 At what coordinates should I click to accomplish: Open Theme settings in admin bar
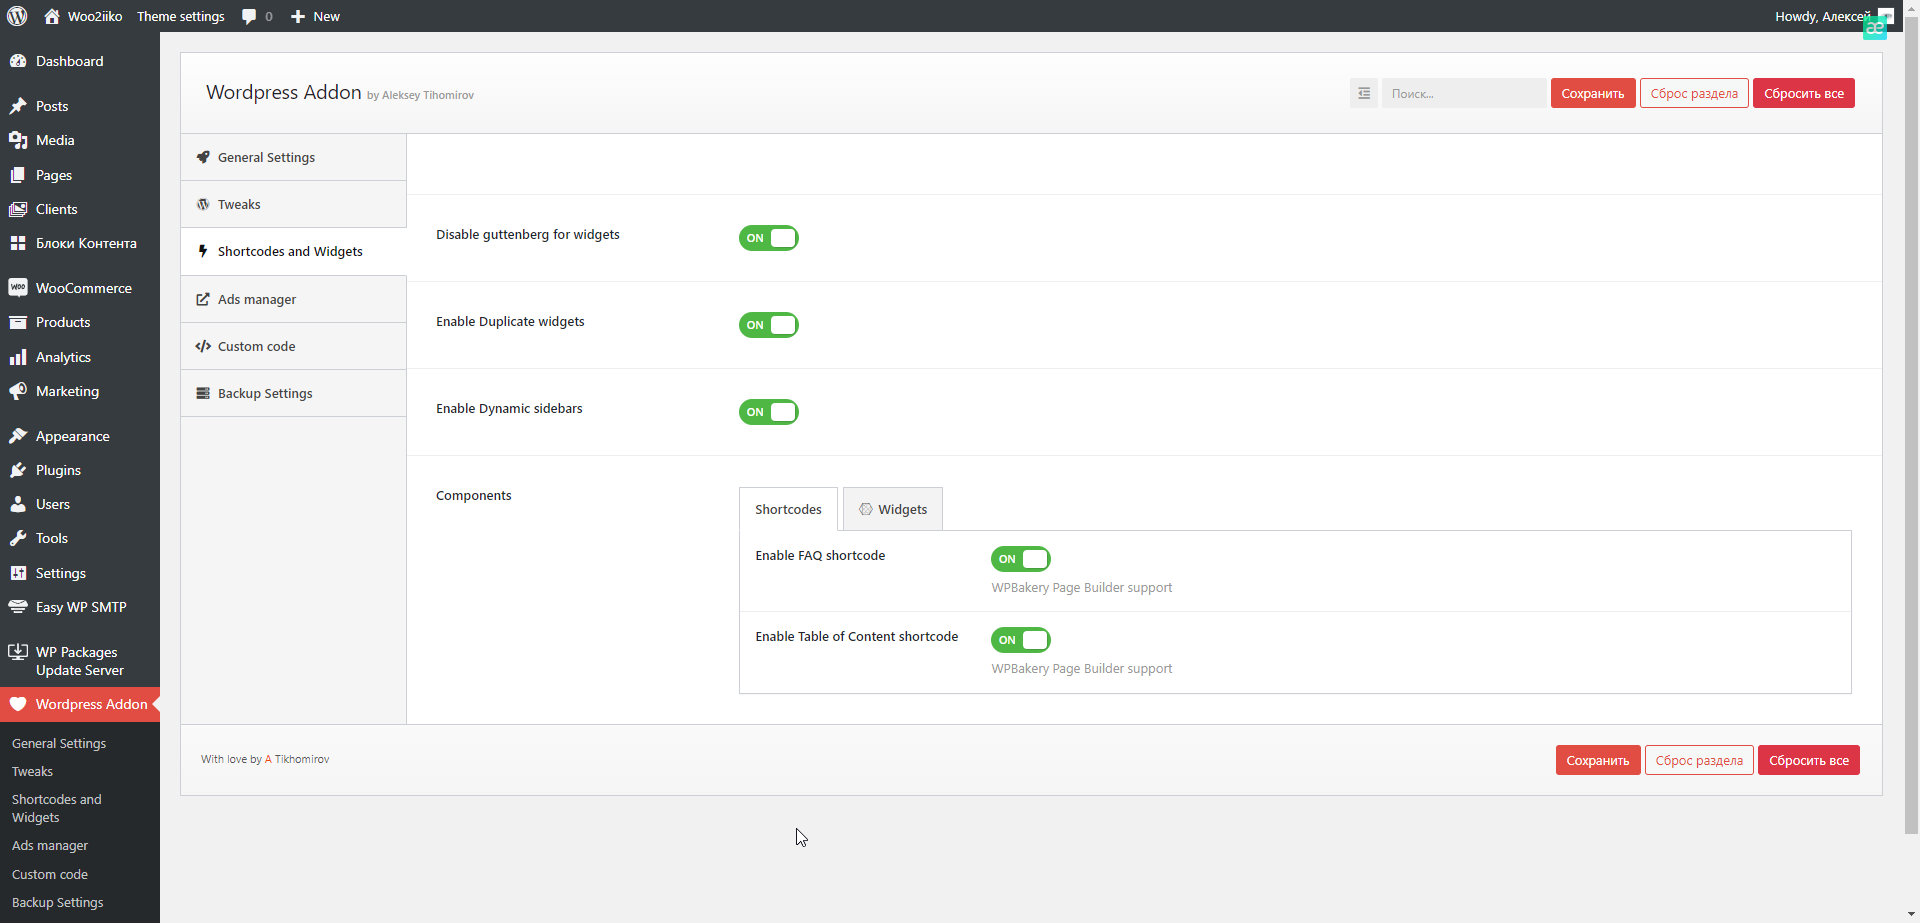181,16
